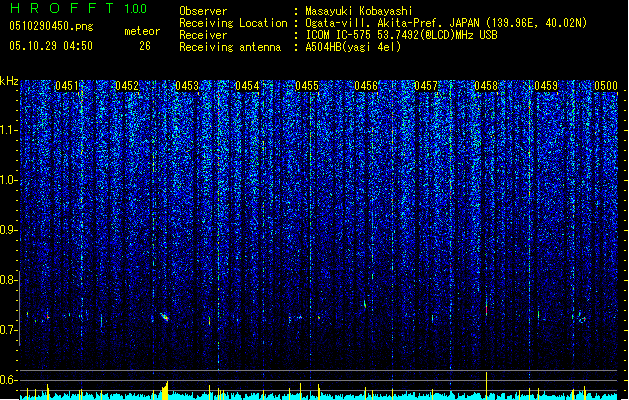Click the date stamp 05.10.29 04:50
This screenshot has width=629, height=400.
[x=51, y=46]
